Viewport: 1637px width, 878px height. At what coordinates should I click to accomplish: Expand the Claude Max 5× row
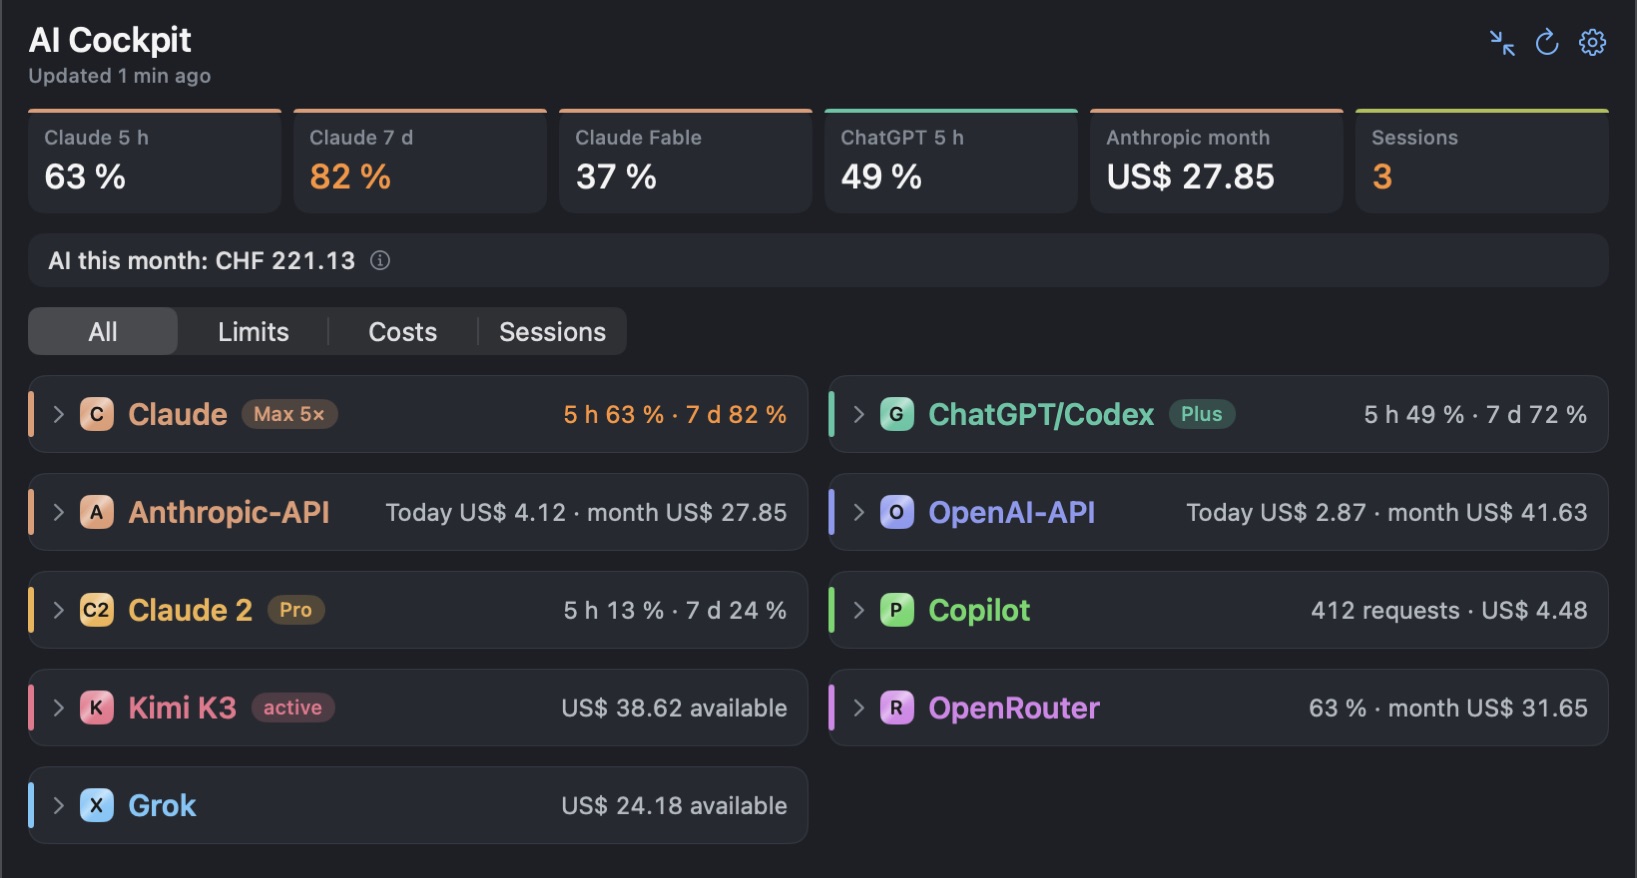pyautogui.click(x=59, y=414)
